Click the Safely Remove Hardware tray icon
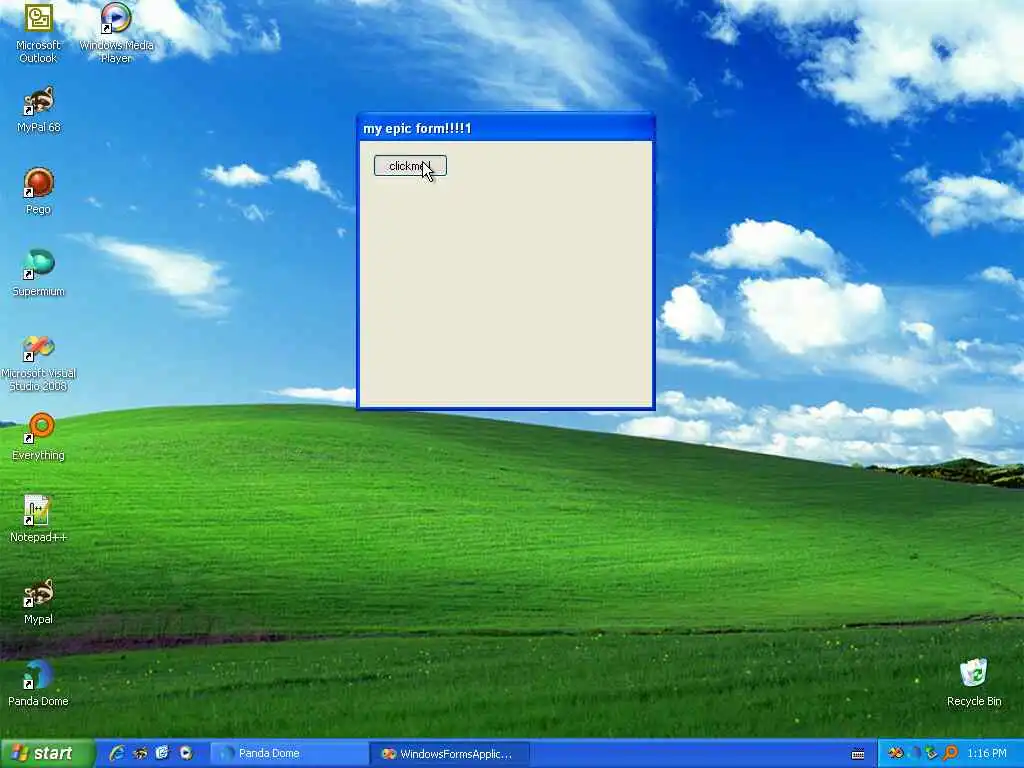 (x=931, y=754)
